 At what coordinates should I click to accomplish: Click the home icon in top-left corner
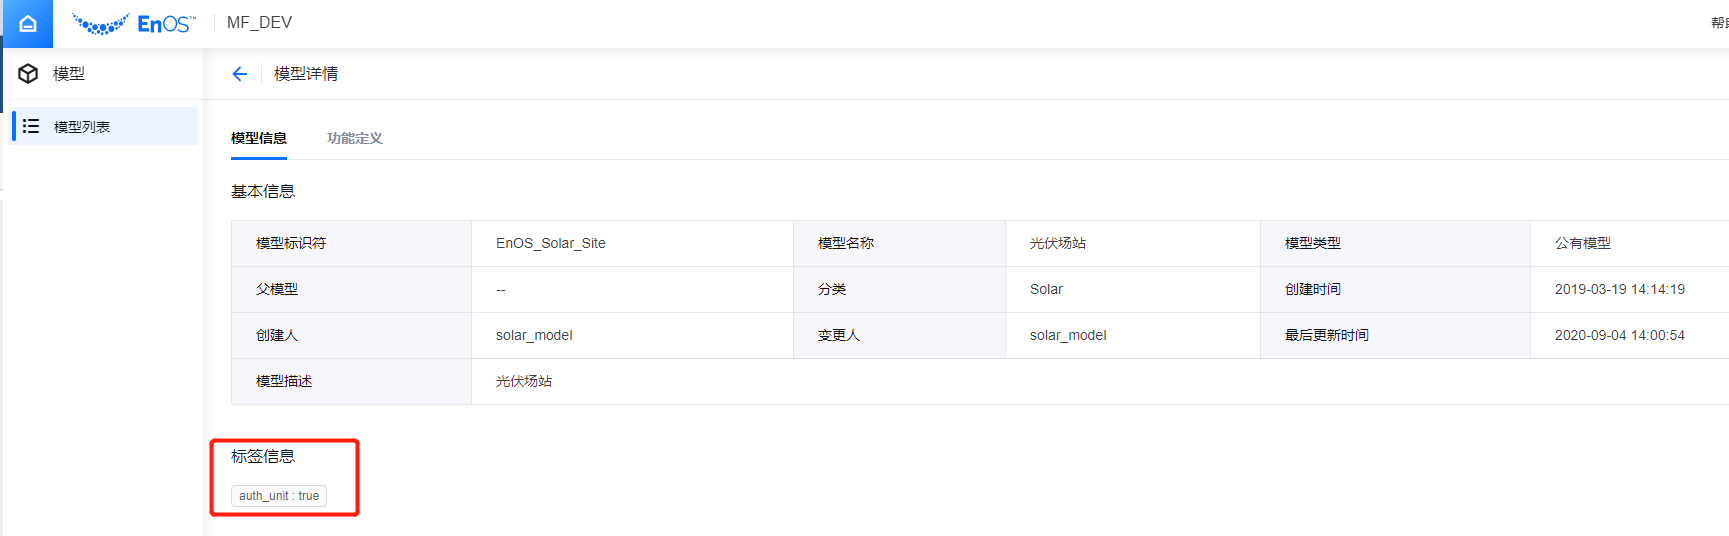27,24
